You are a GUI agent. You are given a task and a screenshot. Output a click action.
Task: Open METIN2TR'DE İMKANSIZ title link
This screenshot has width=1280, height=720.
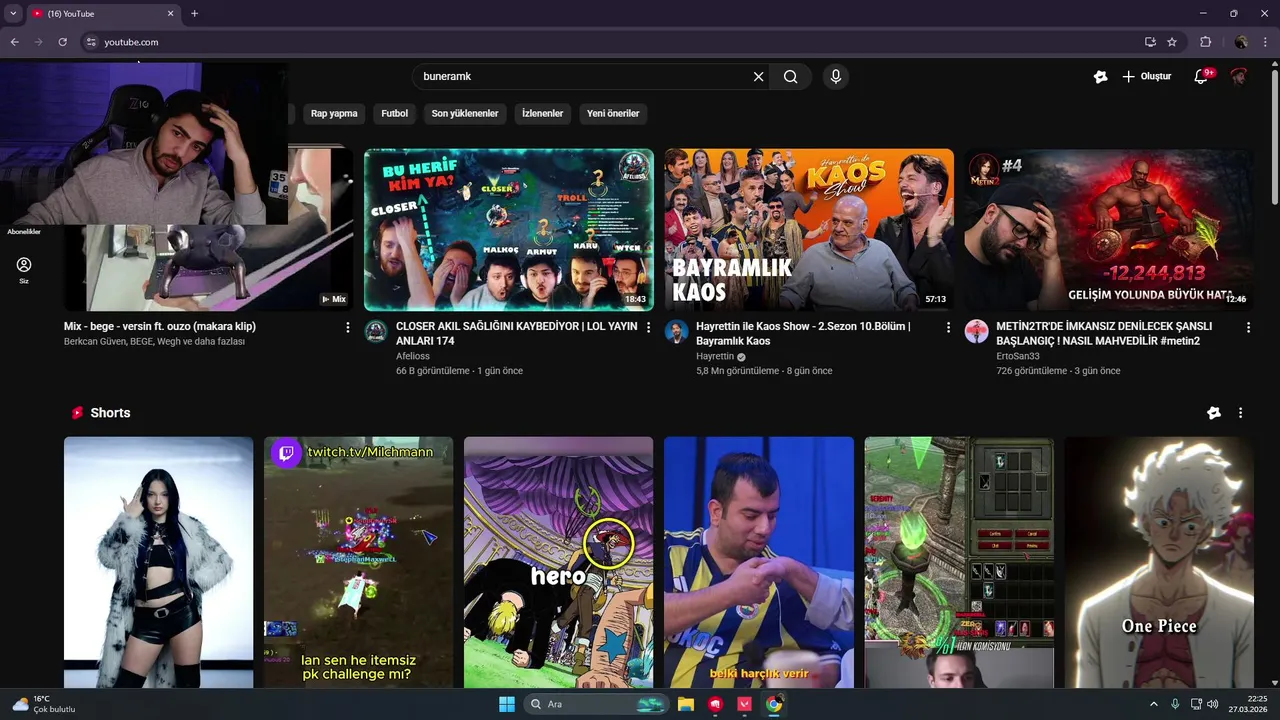tap(1104, 333)
